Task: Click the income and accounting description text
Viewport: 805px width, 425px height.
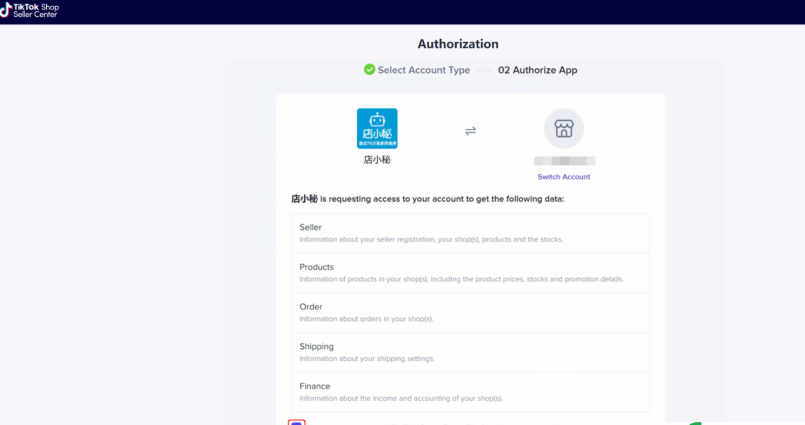Action: pyautogui.click(x=400, y=398)
